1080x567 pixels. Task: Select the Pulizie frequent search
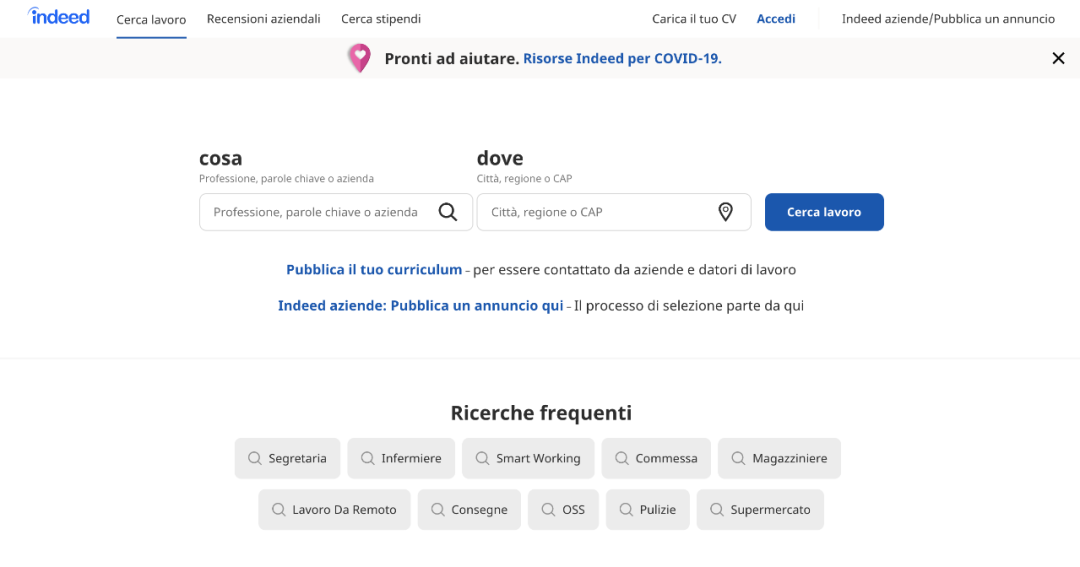pos(647,510)
